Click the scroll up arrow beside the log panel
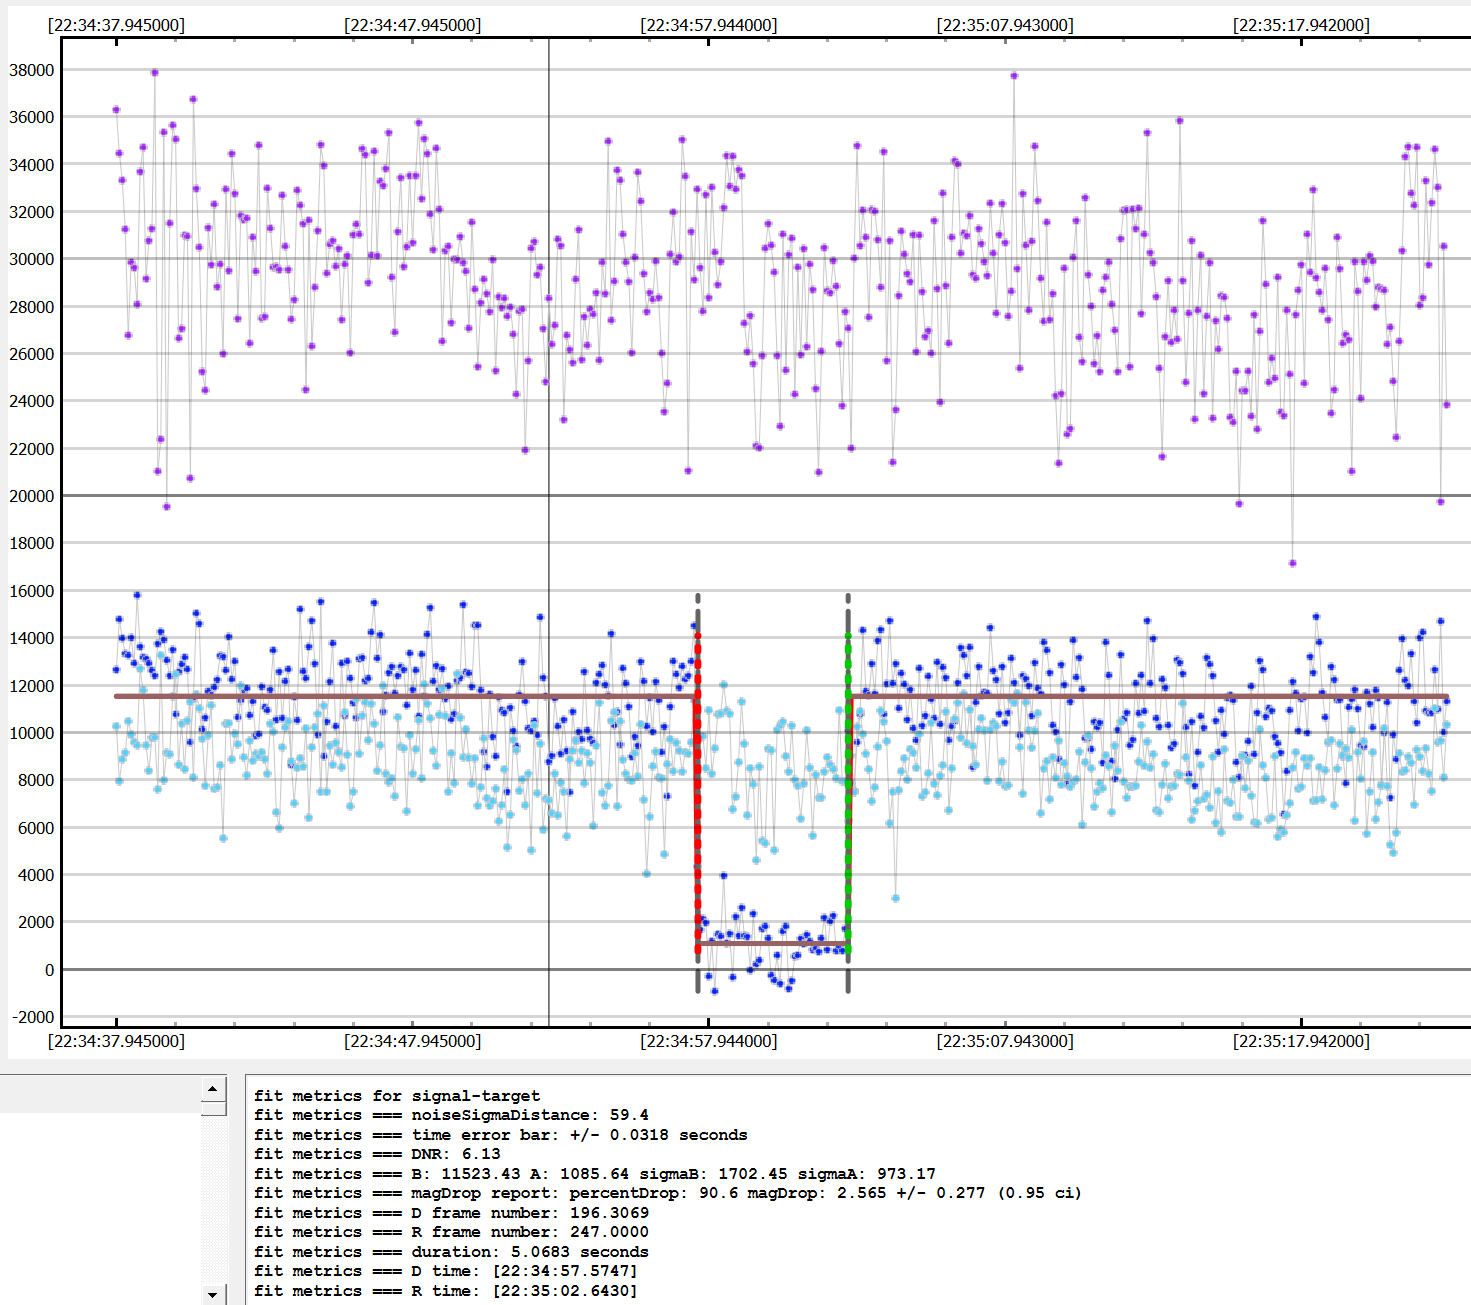The image size is (1471, 1305). [213, 1088]
